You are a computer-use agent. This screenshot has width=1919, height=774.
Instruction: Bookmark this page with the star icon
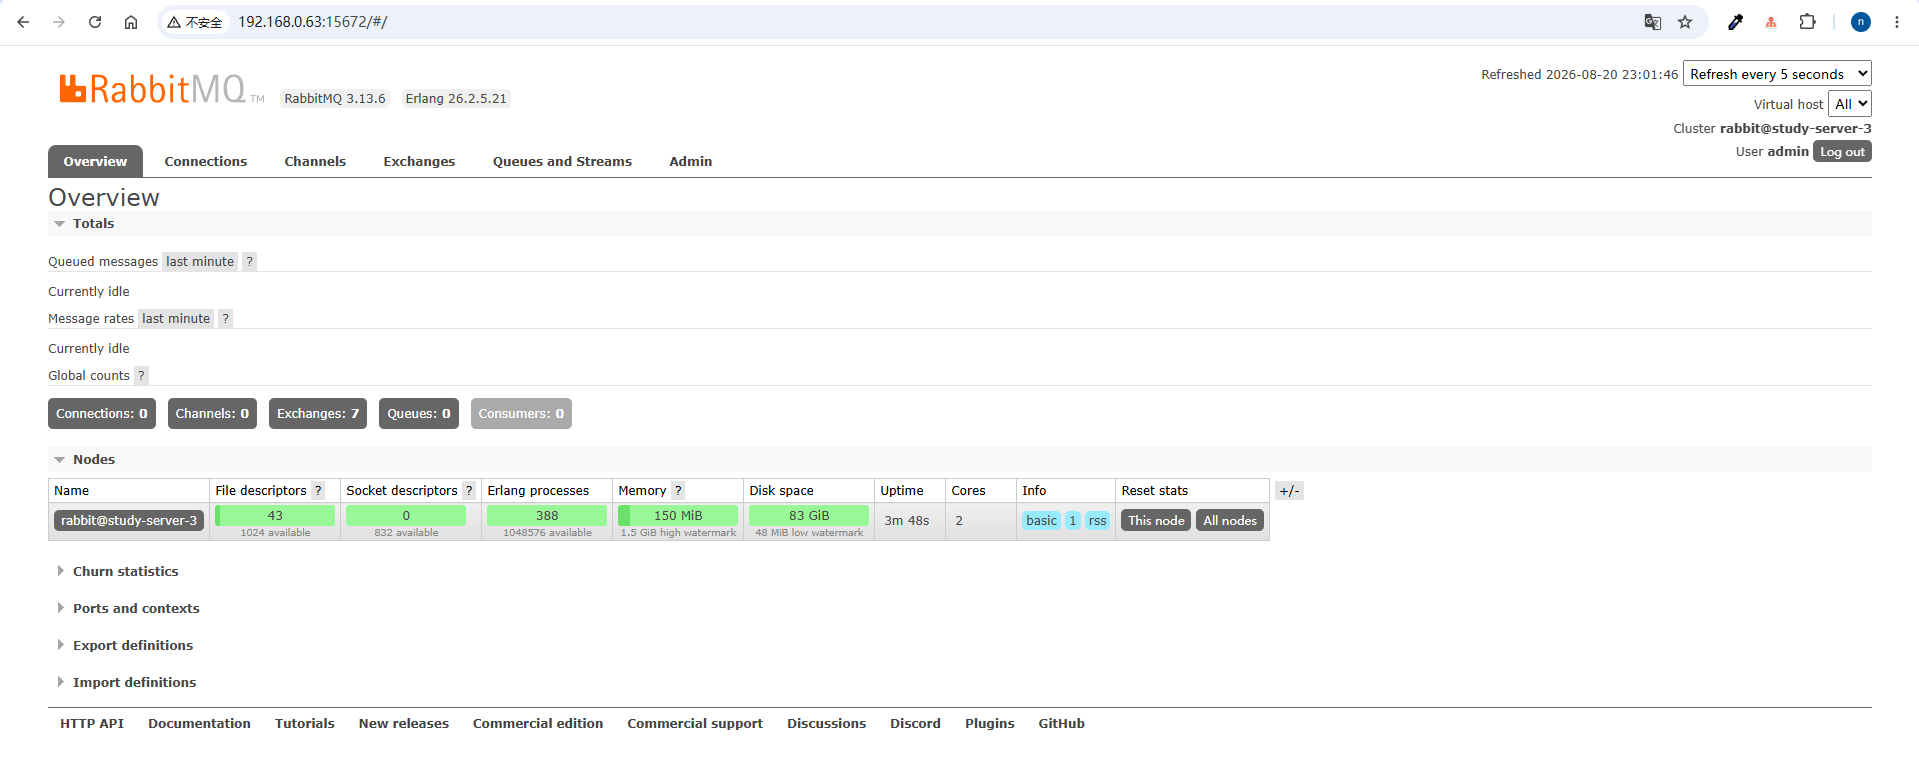(x=1685, y=22)
